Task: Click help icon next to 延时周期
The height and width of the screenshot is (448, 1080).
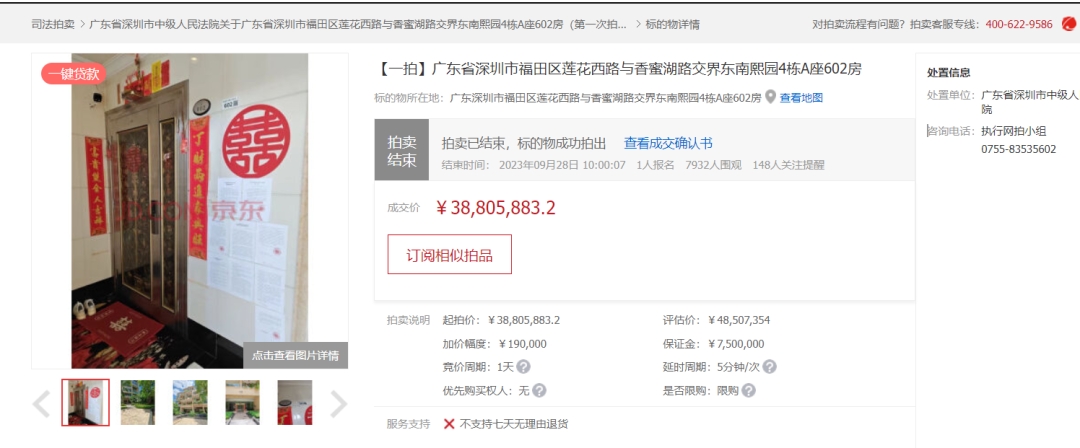Action: (769, 367)
